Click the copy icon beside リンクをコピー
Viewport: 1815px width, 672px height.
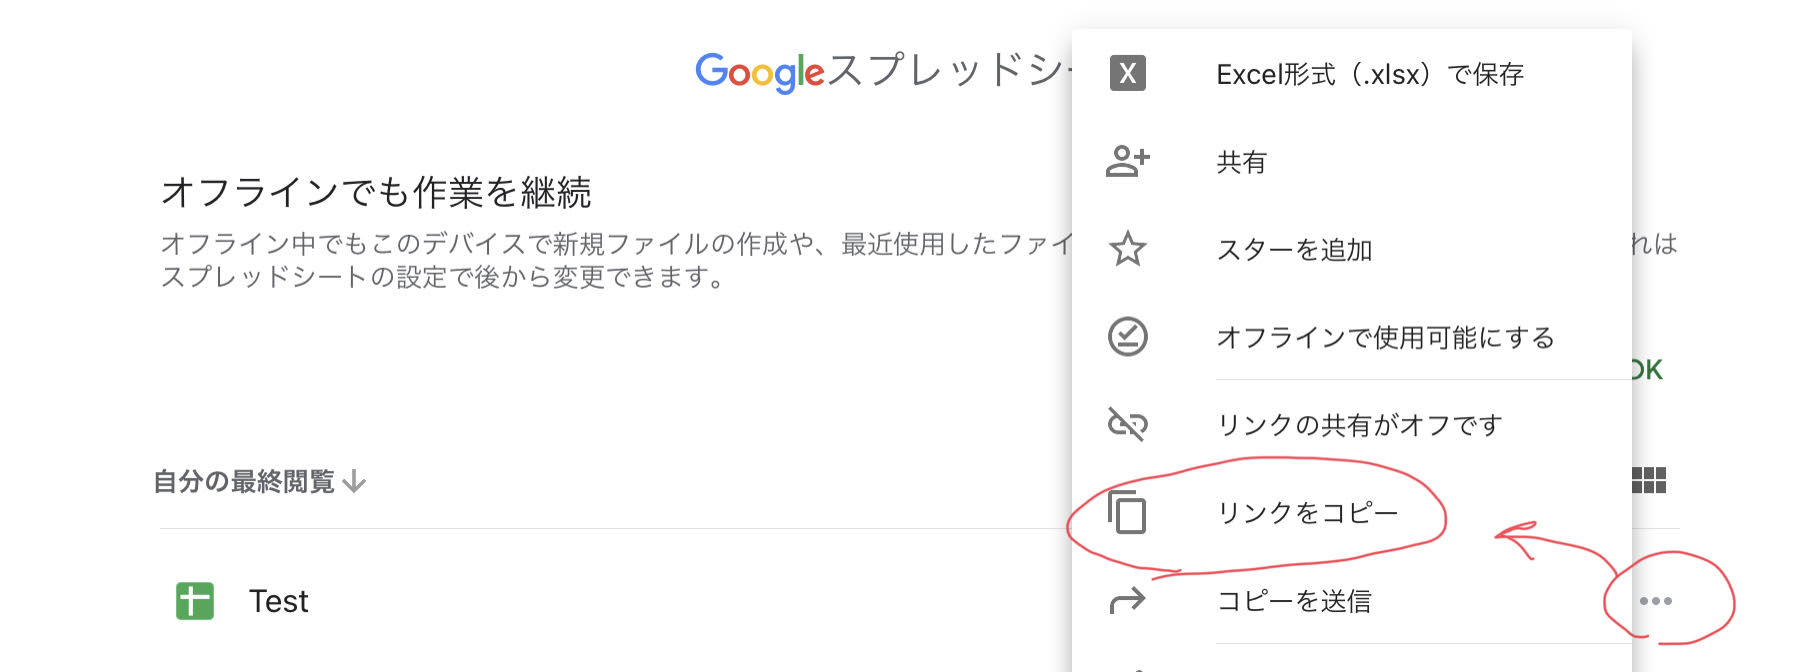click(x=1127, y=513)
